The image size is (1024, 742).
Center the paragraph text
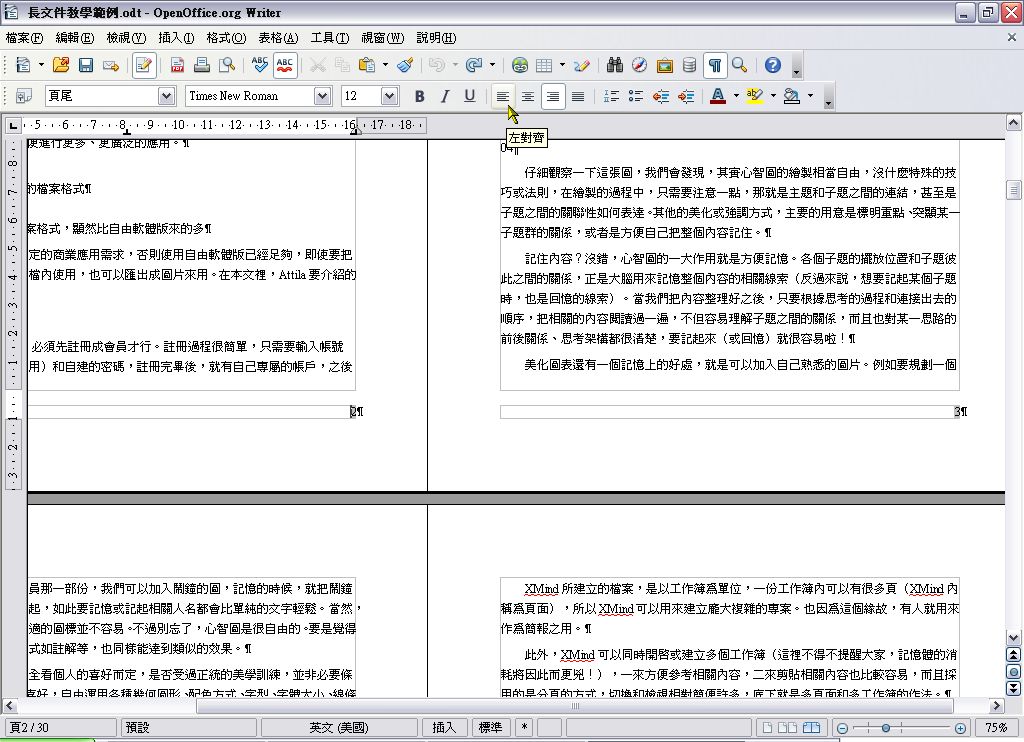tap(528, 96)
